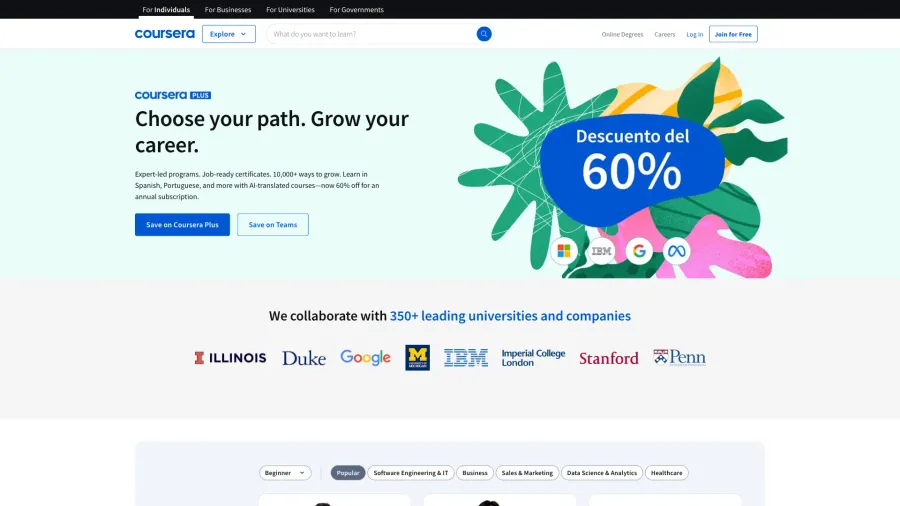Click the Imperial College London logo
Image resolution: width=900 pixels, height=506 pixels.
(533, 357)
